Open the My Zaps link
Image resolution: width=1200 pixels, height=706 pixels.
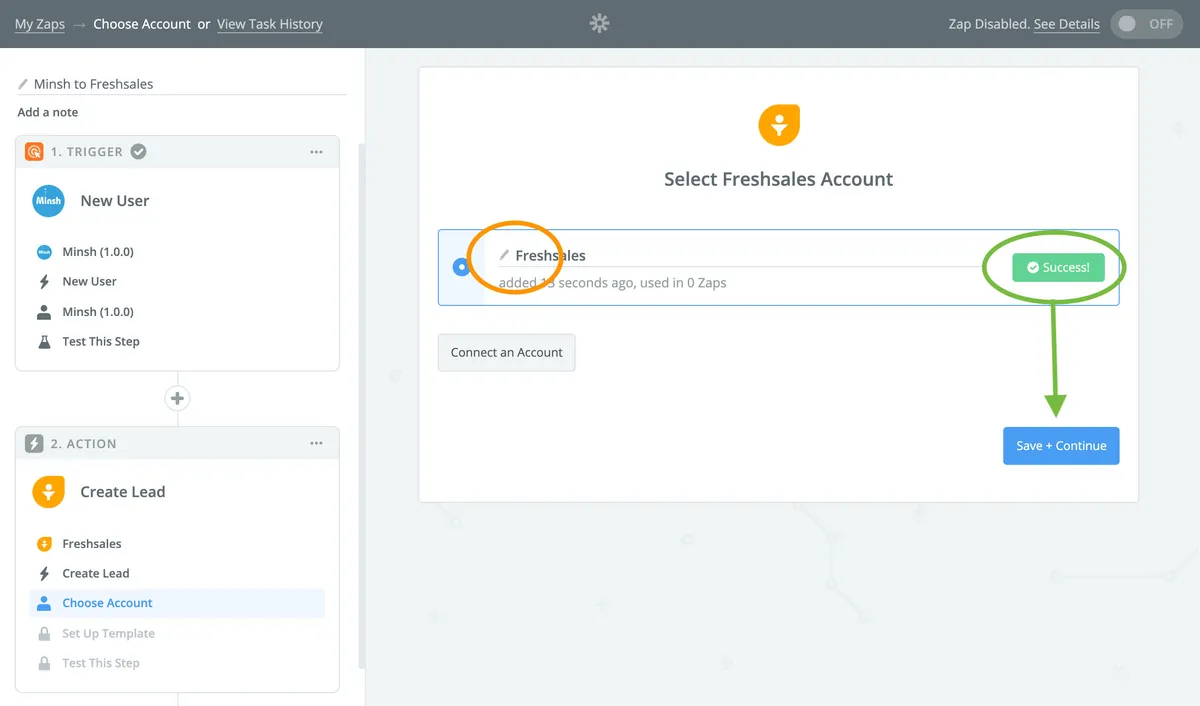40,24
